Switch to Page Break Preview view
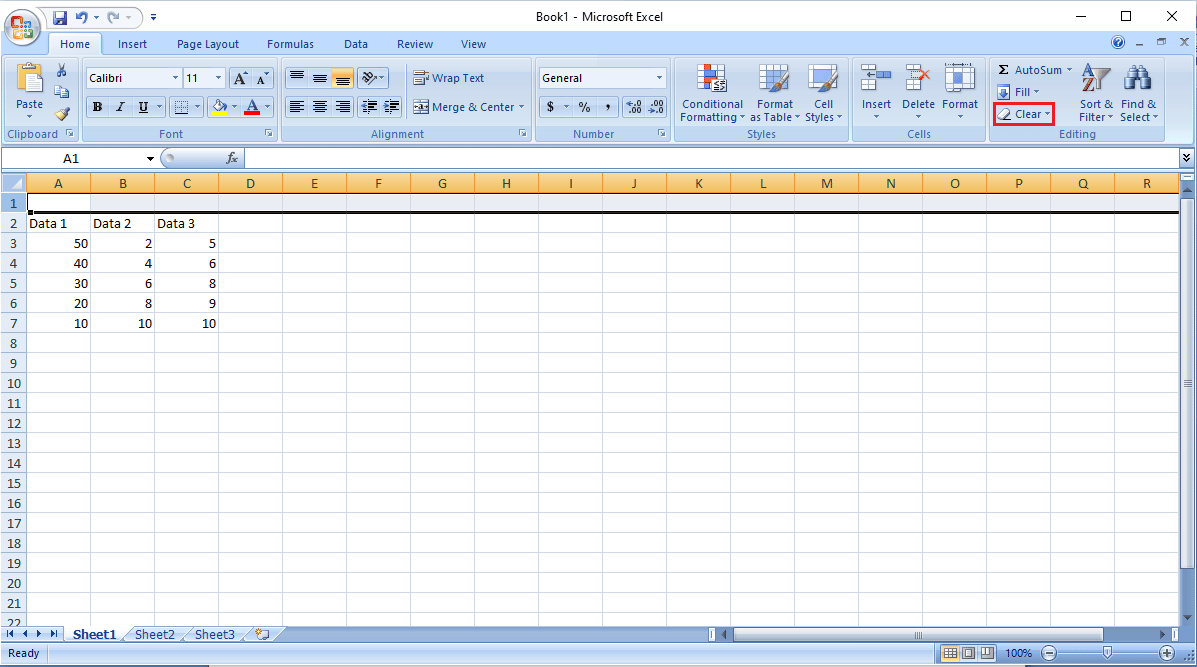The width and height of the screenshot is (1197, 667). 987,653
